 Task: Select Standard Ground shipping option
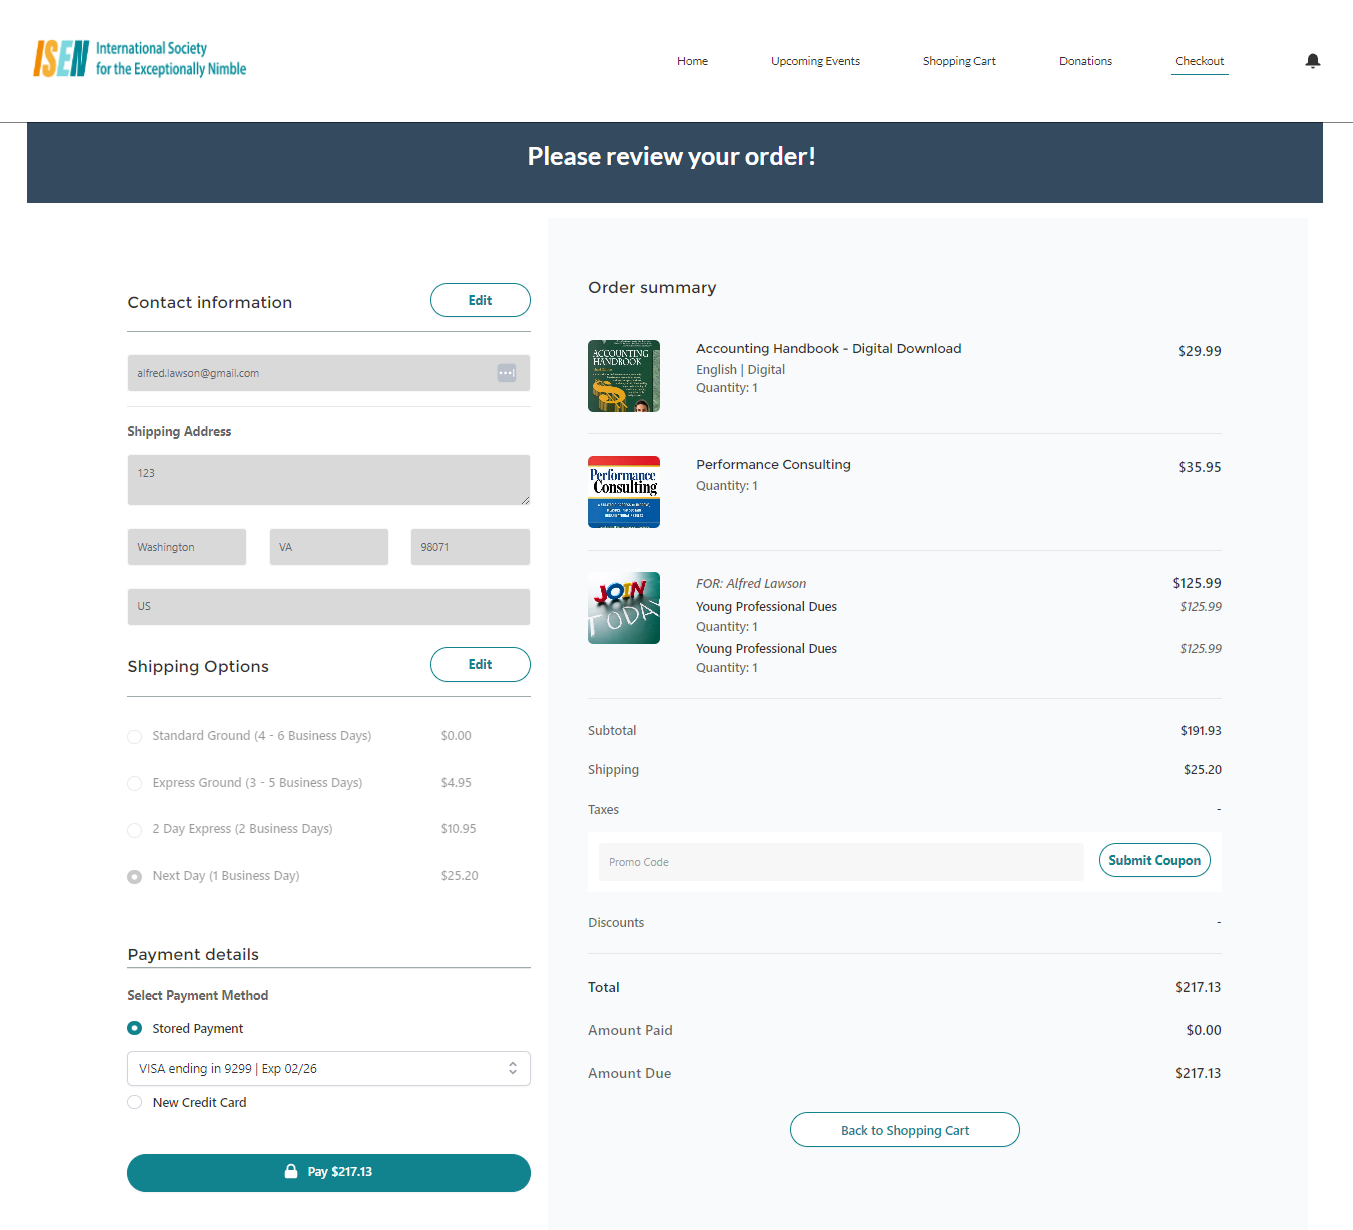[135, 737]
